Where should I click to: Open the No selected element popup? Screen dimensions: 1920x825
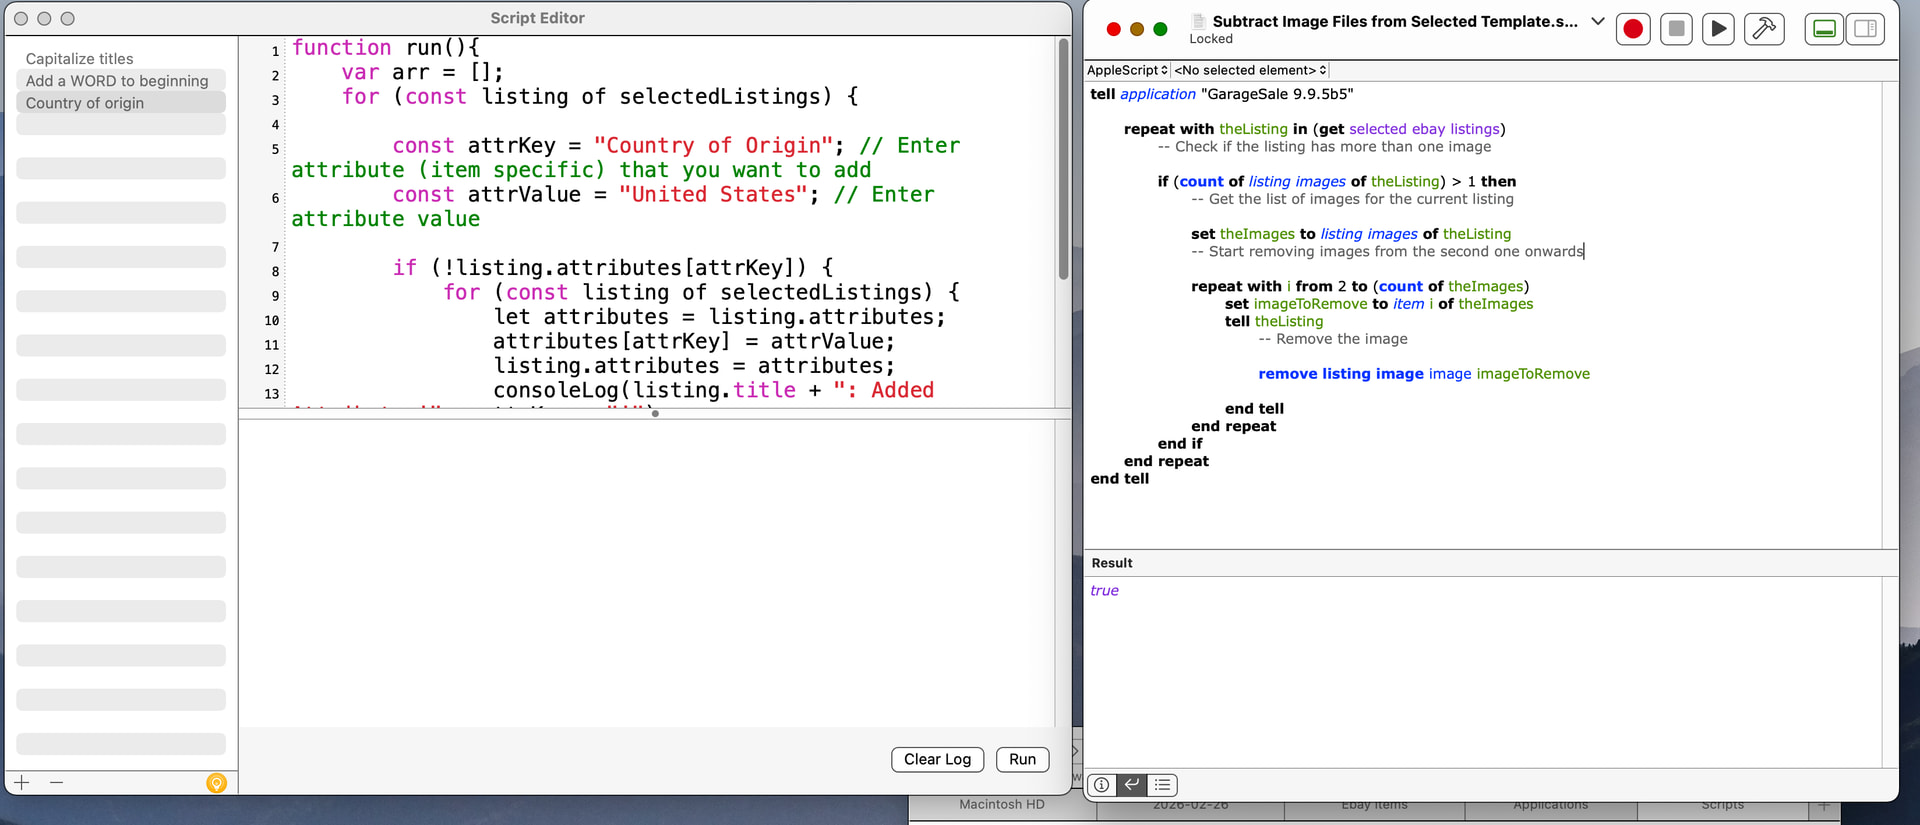(x=1250, y=70)
